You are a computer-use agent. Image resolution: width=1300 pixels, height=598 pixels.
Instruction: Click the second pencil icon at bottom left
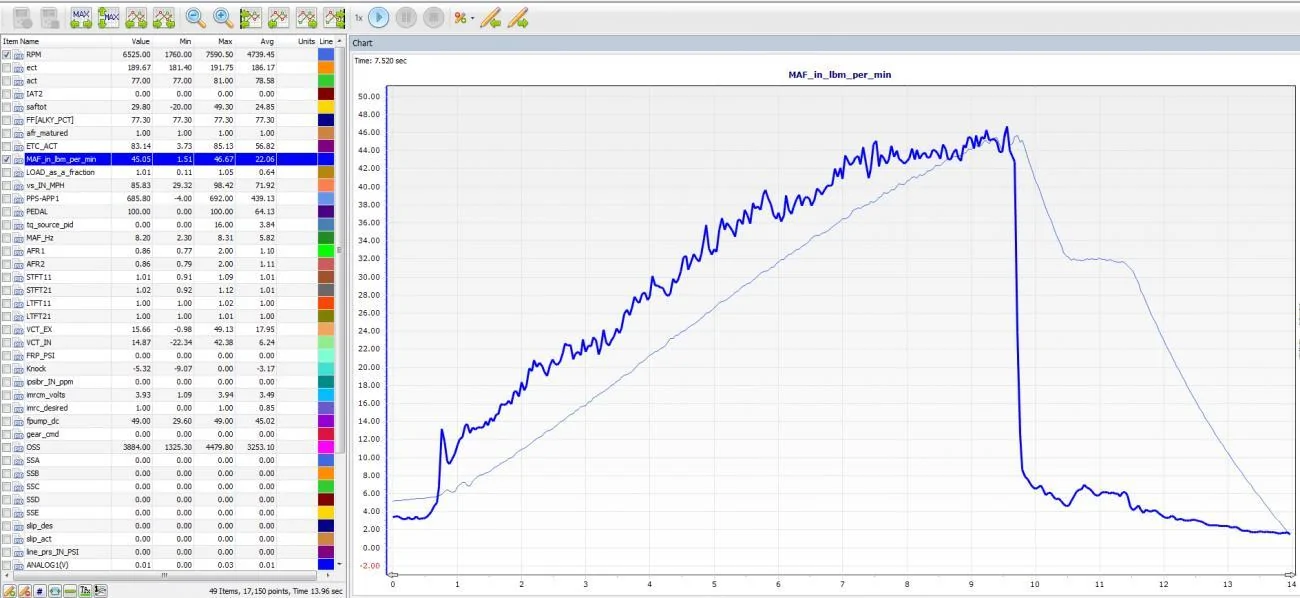[25, 591]
